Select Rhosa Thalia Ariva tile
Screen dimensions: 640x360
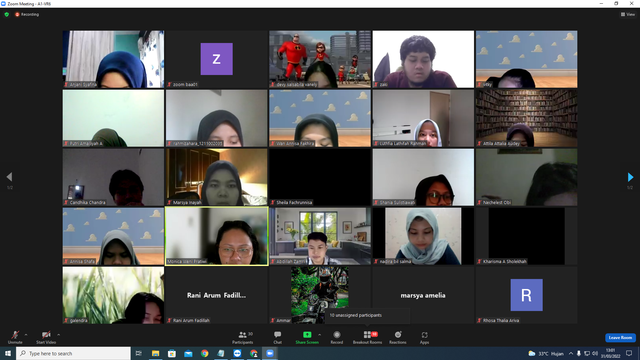pyautogui.click(x=527, y=295)
